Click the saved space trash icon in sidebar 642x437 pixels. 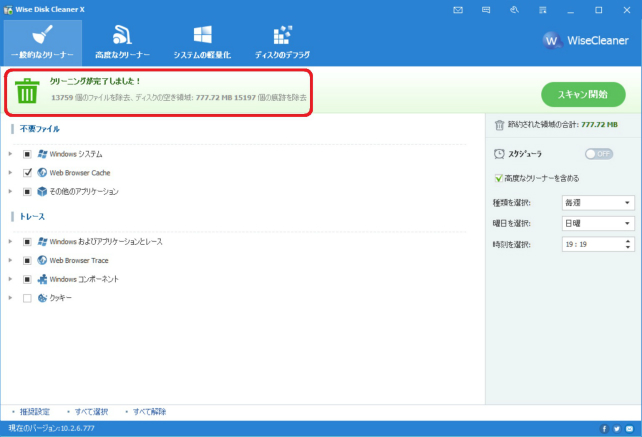(499, 125)
